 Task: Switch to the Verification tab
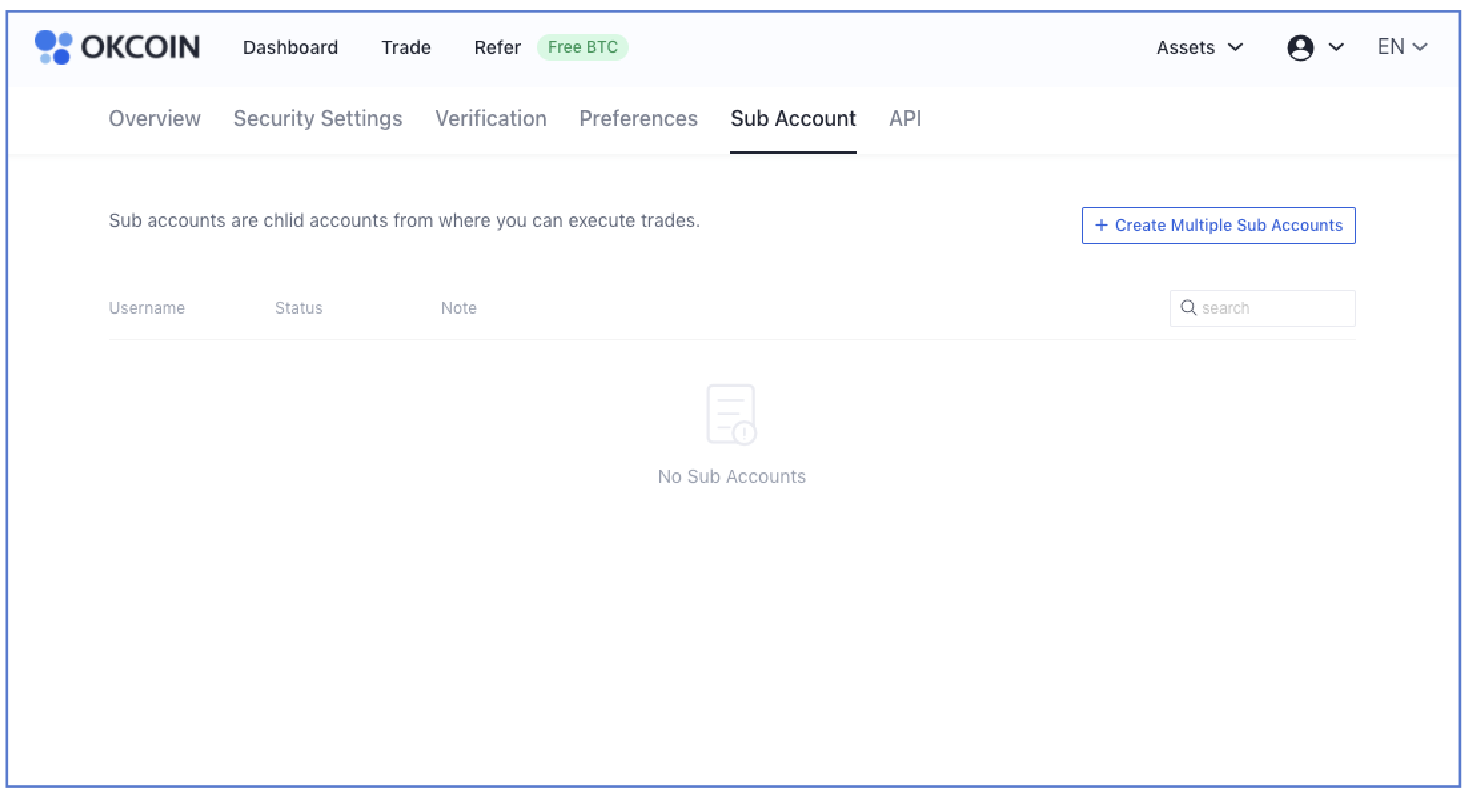click(491, 119)
